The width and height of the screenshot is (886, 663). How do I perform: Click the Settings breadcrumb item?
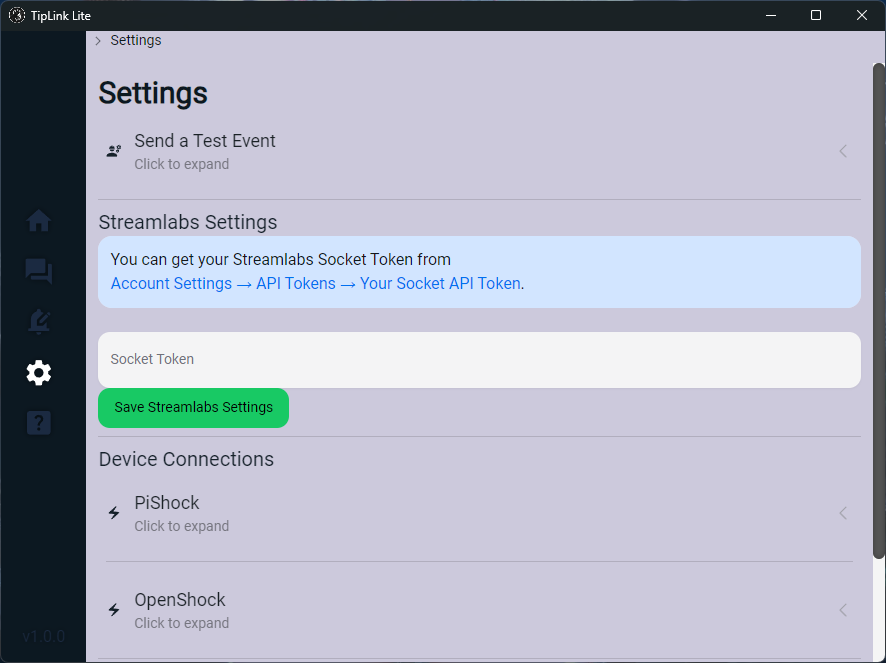pyautogui.click(x=136, y=40)
